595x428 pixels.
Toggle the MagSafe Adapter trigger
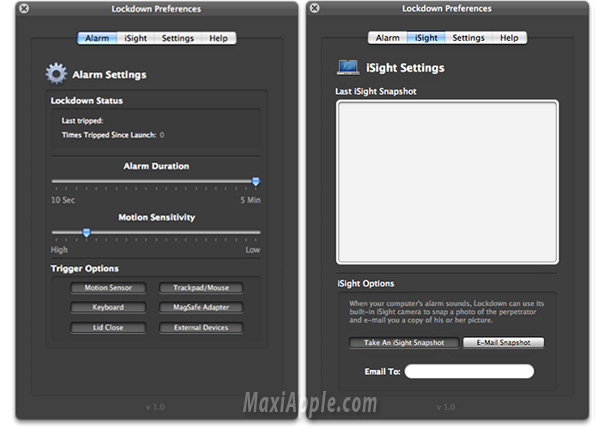tap(201, 307)
